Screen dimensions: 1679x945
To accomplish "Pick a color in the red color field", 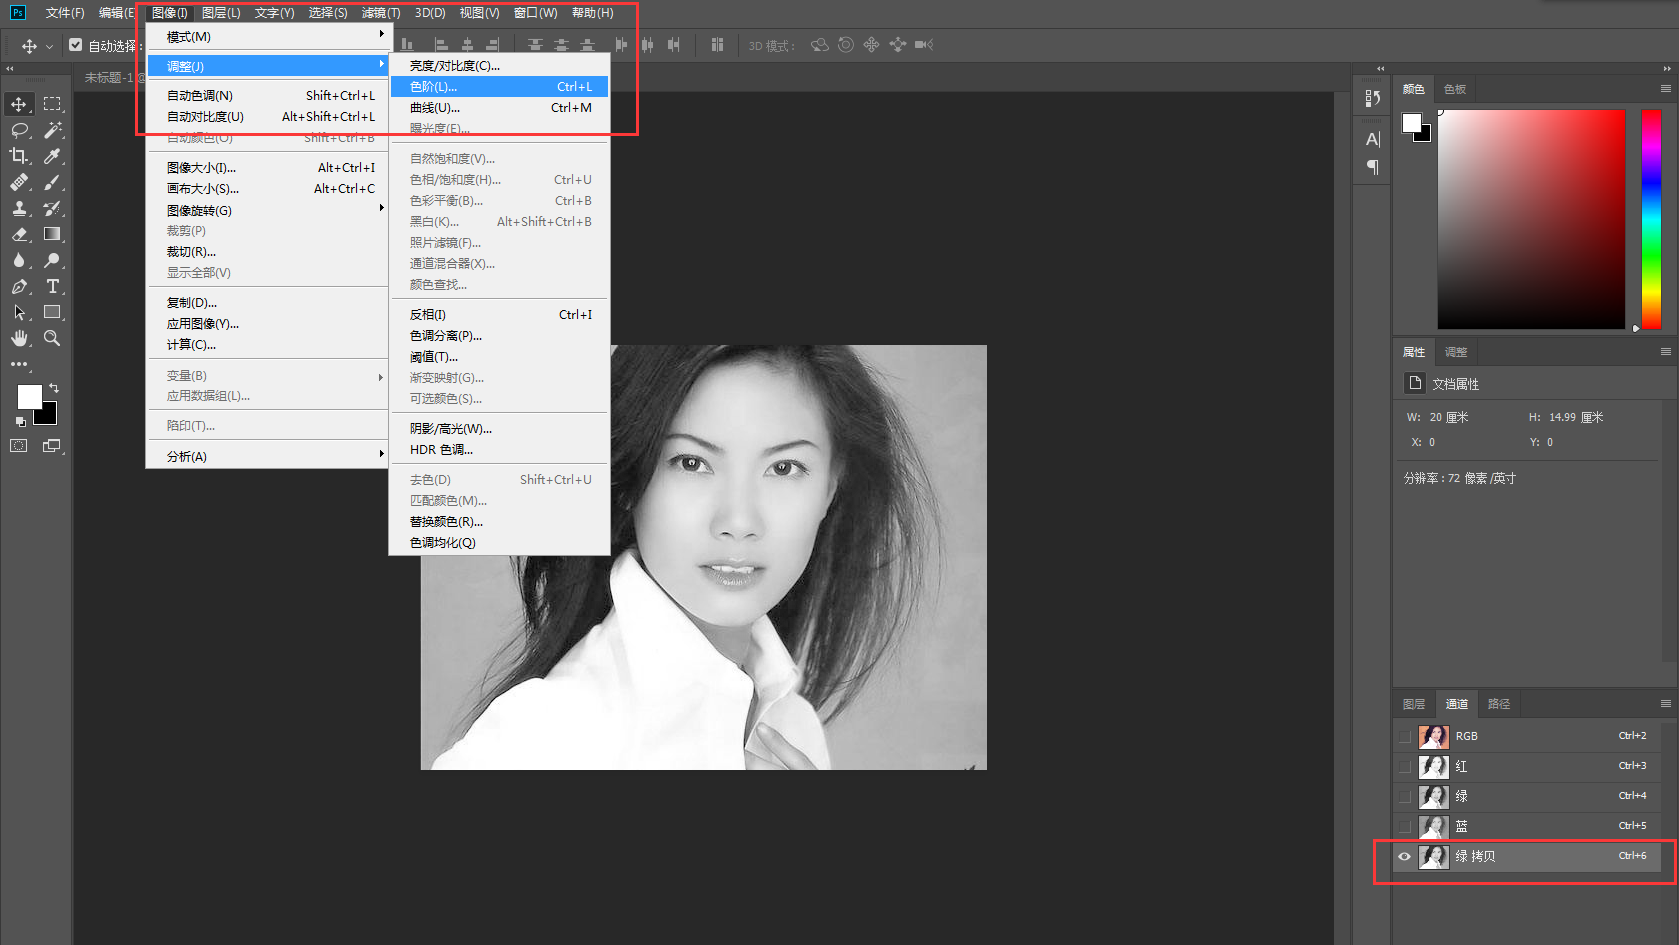I will click(x=1531, y=219).
